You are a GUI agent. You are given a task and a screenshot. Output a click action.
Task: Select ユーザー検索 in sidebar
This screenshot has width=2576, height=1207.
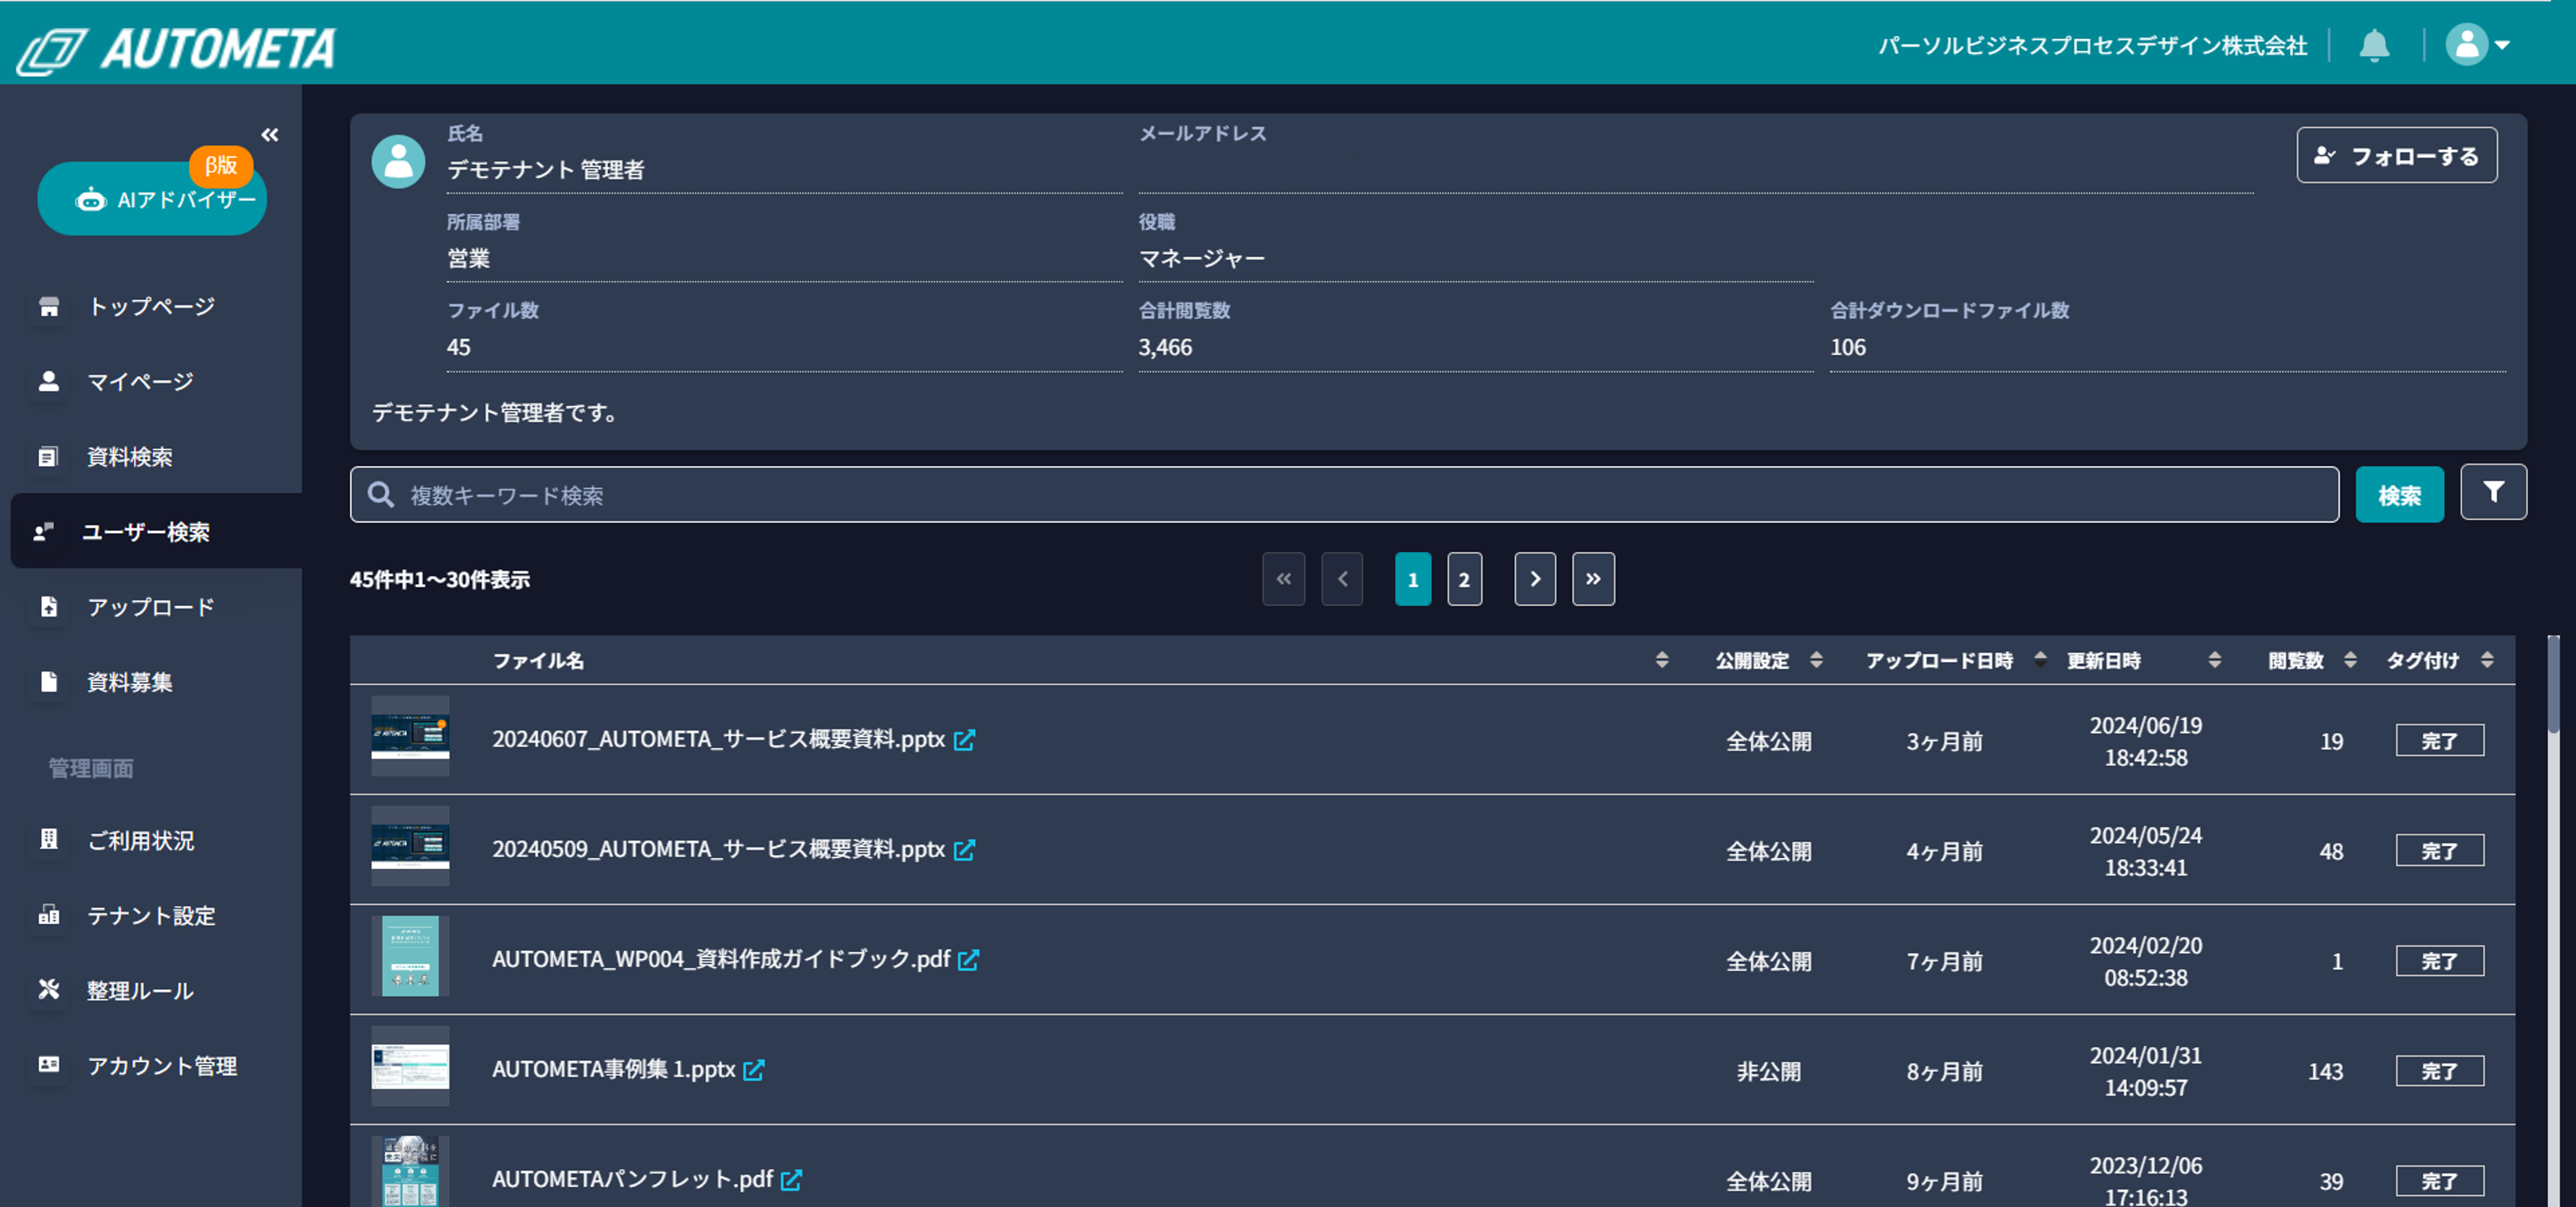pos(156,531)
